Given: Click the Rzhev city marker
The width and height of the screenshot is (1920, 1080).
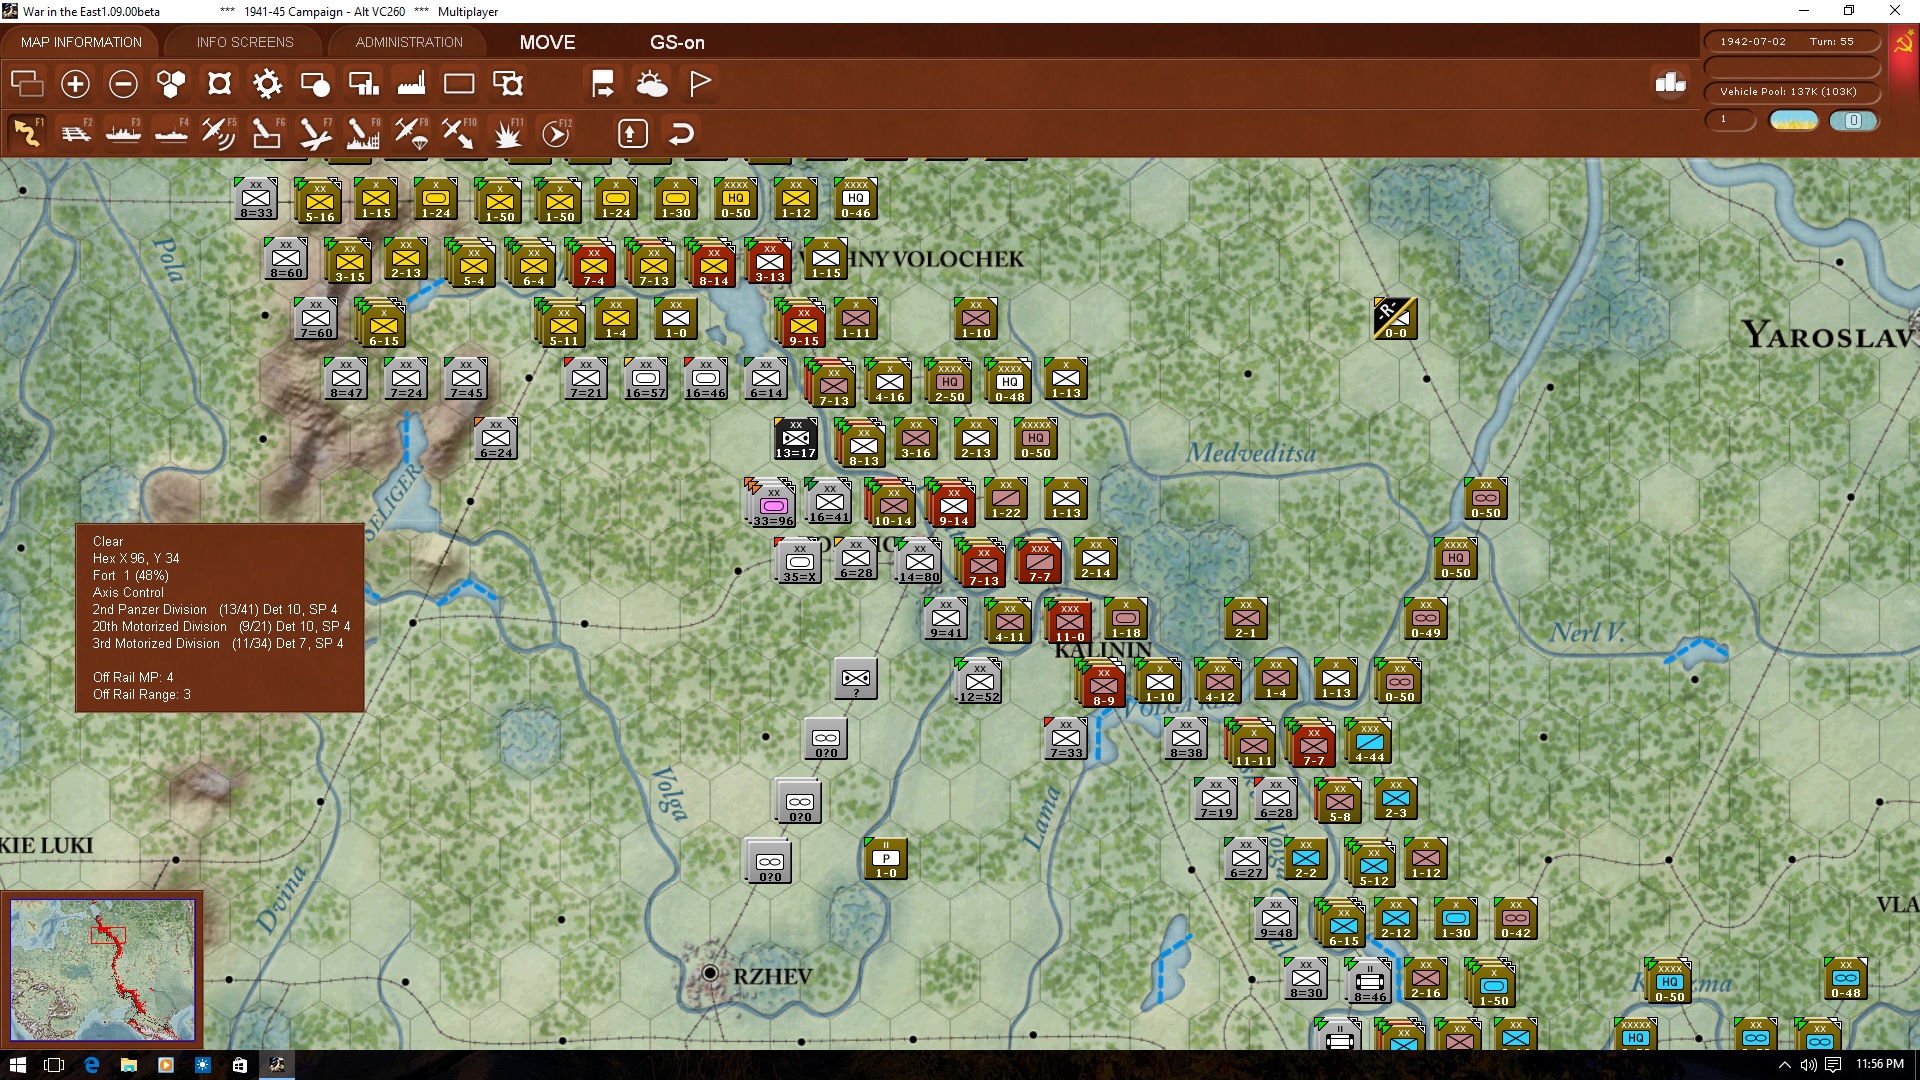Looking at the screenshot, I should click(710, 973).
